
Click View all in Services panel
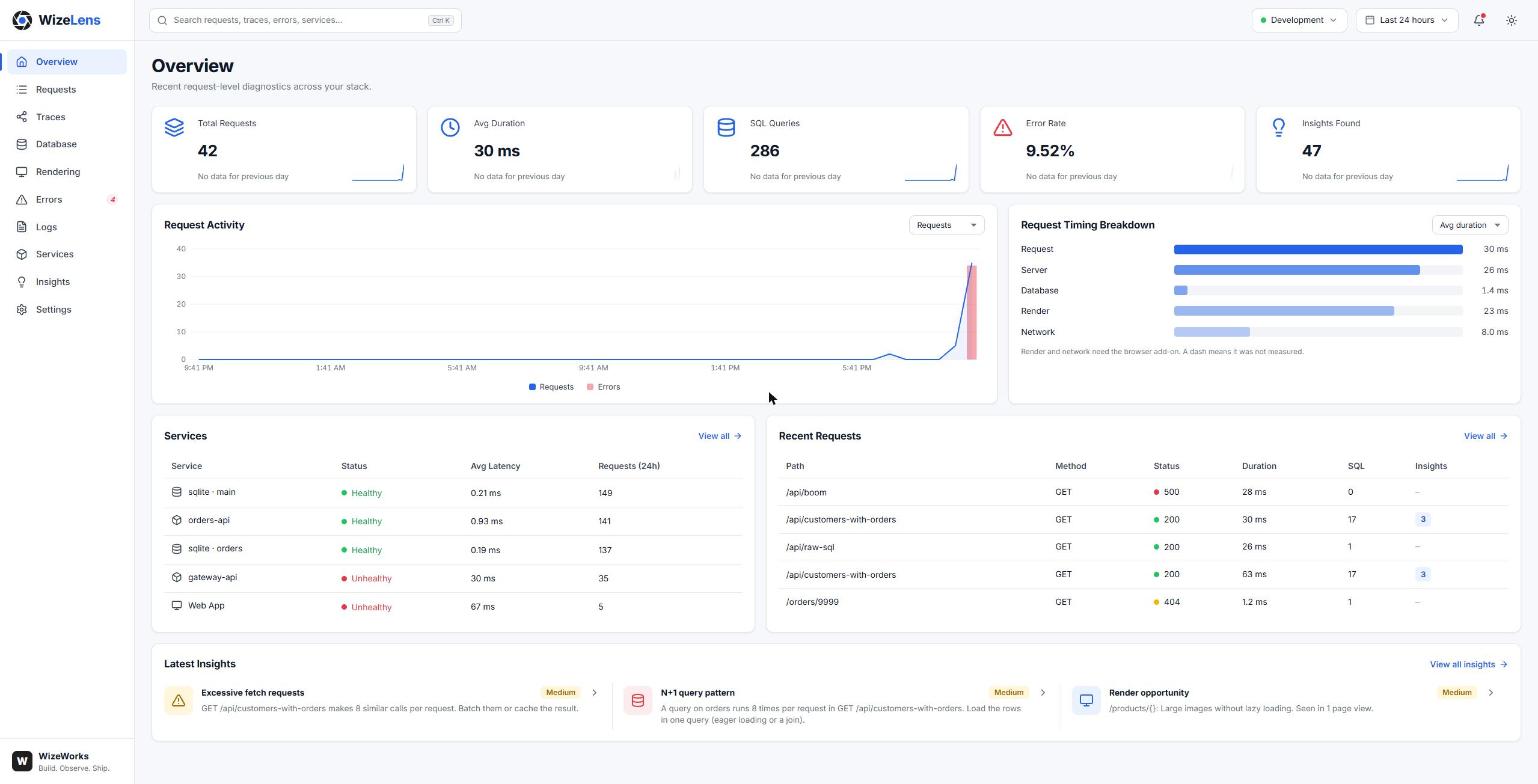click(x=720, y=436)
